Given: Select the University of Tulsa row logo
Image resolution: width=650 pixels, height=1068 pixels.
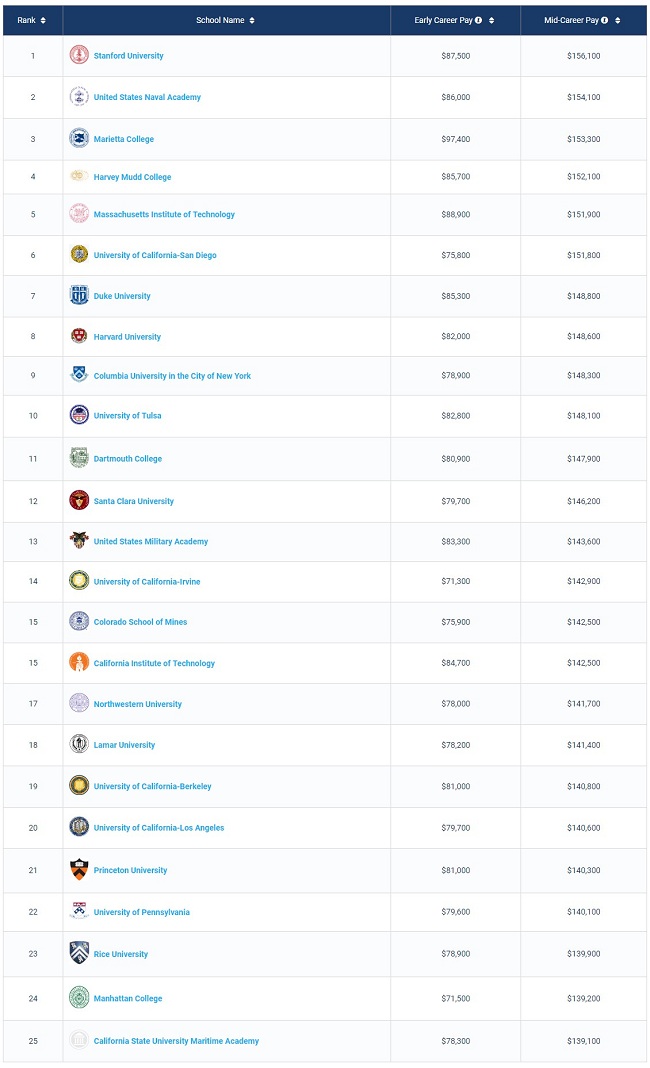Looking at the screenshot, I should point(79,414).
